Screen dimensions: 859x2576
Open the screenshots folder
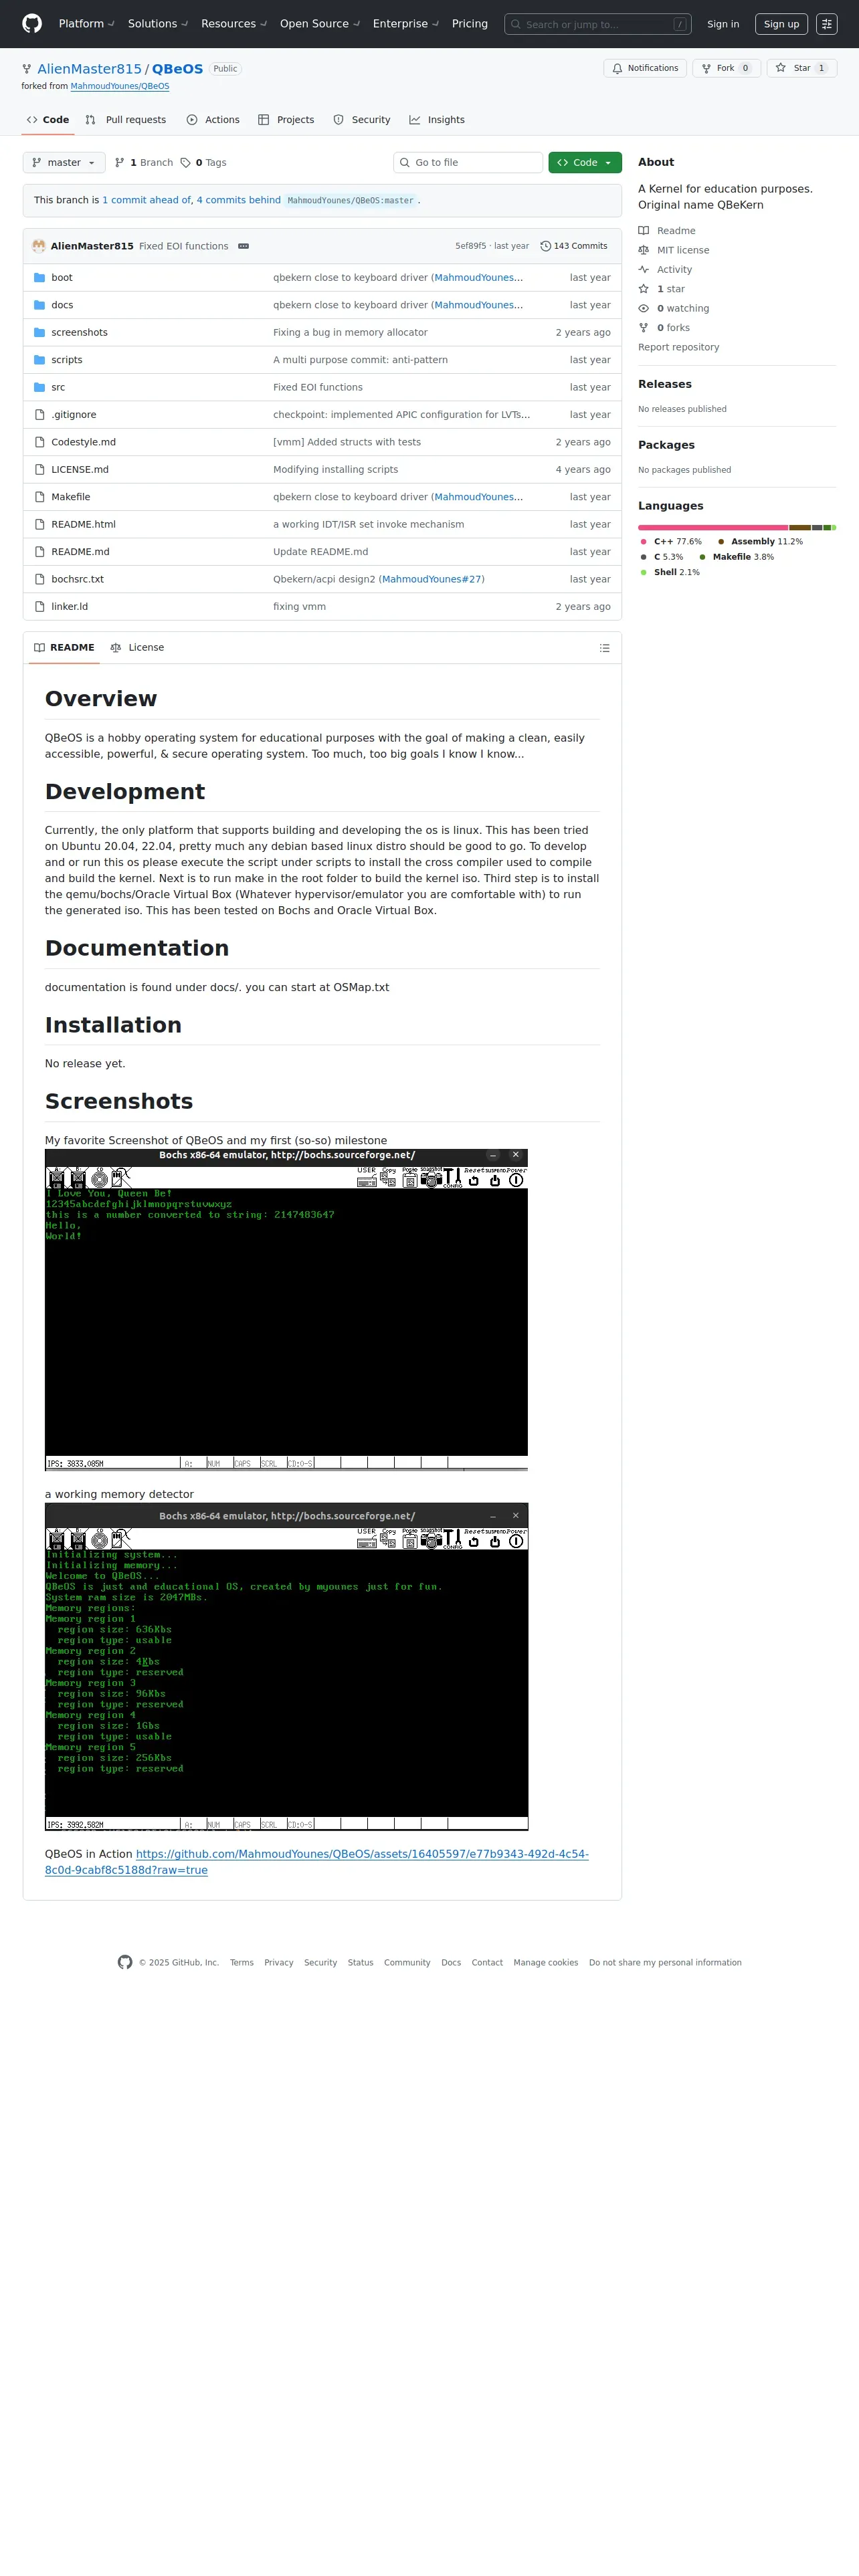click(79, 333)
